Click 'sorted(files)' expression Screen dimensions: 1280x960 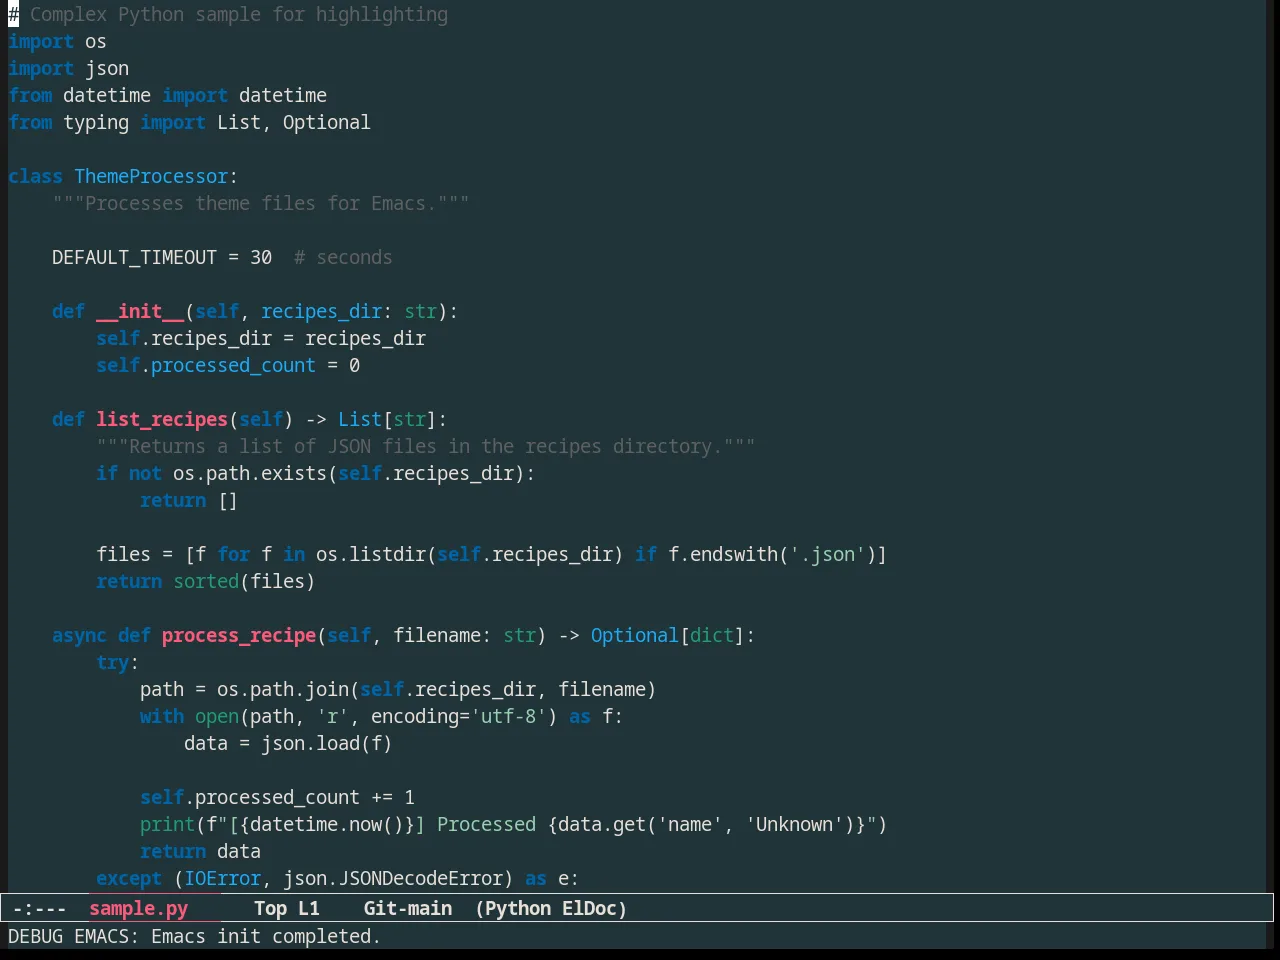click(x=244, y=581)
